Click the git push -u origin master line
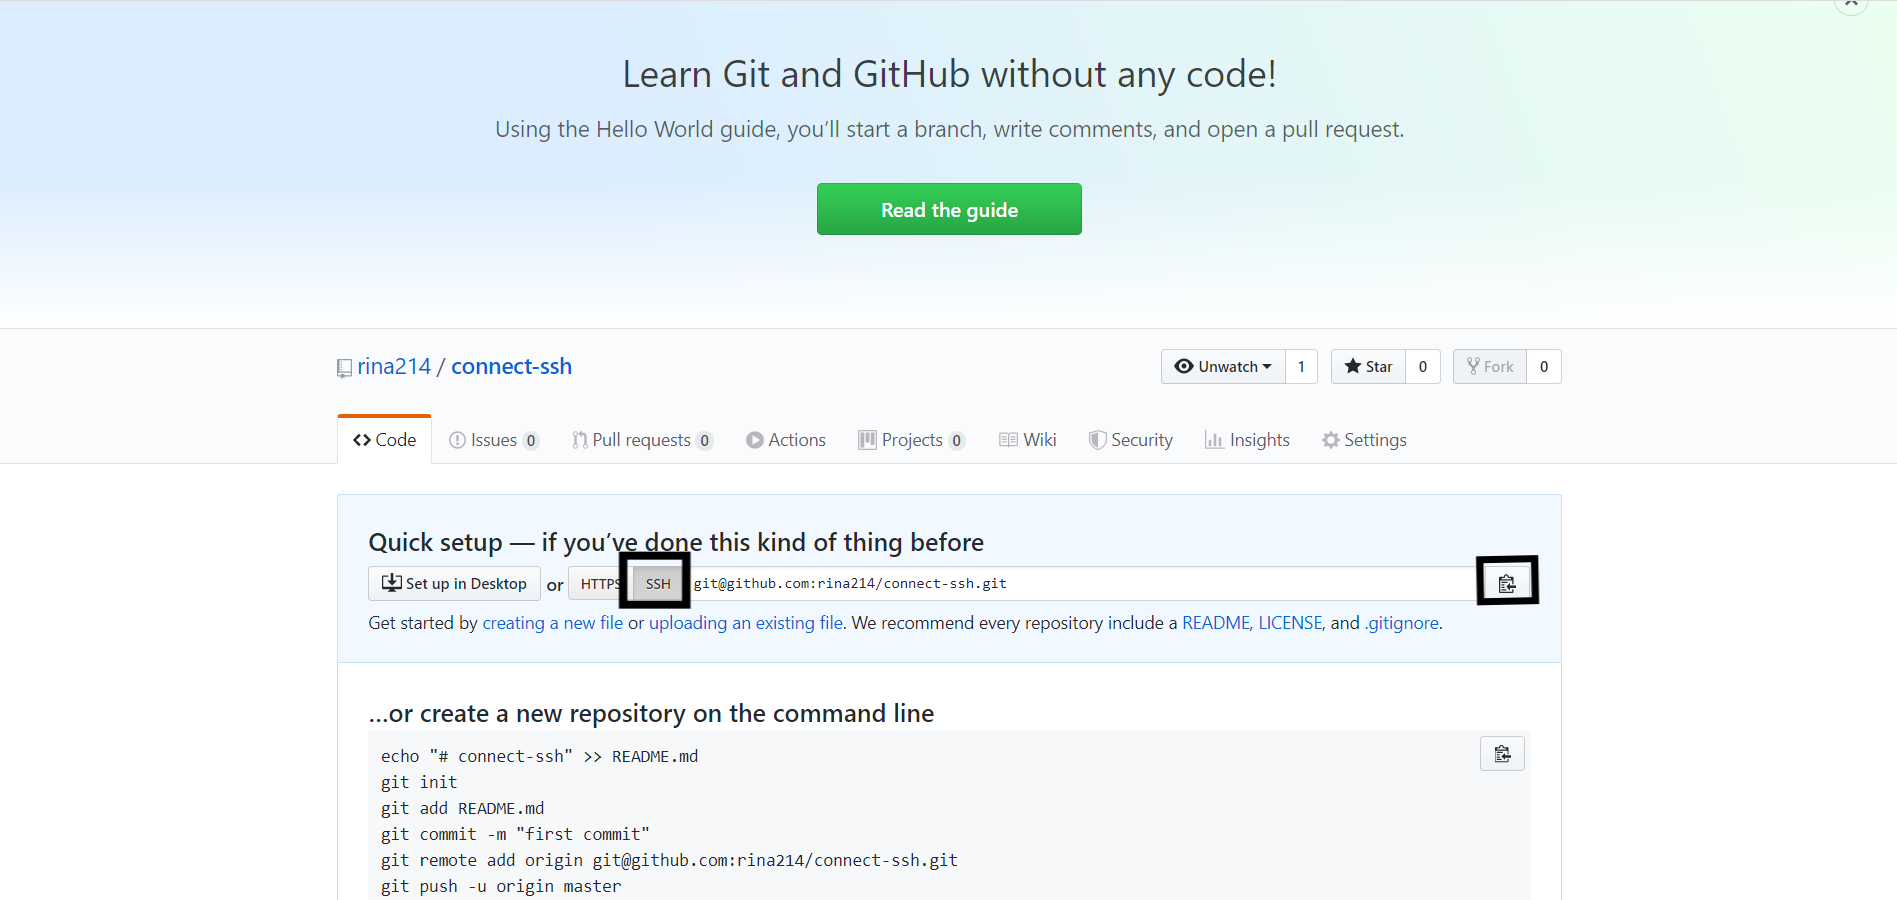The height and width of the screenshot is (900, 1897). [x=501, y=886]
